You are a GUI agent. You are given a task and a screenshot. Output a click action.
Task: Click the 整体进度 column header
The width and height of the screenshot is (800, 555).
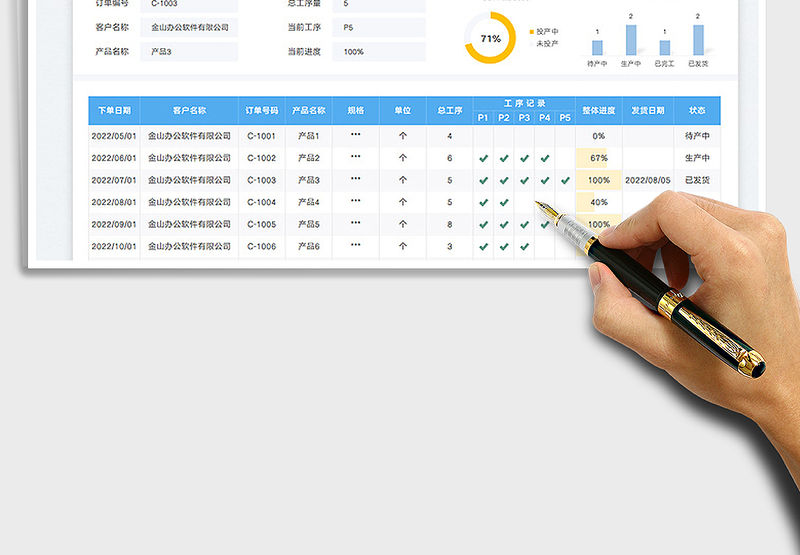(599, 110)
